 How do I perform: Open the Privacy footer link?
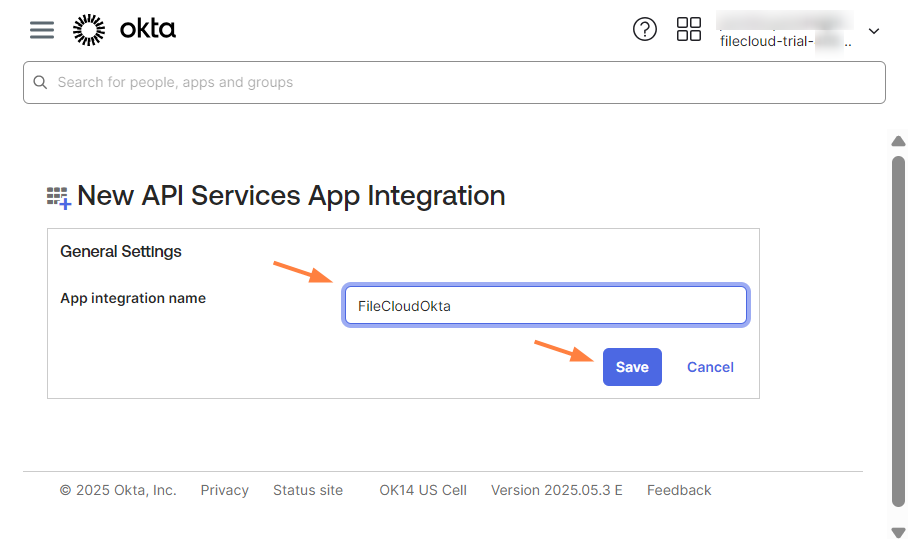click(x=224, y=490)
